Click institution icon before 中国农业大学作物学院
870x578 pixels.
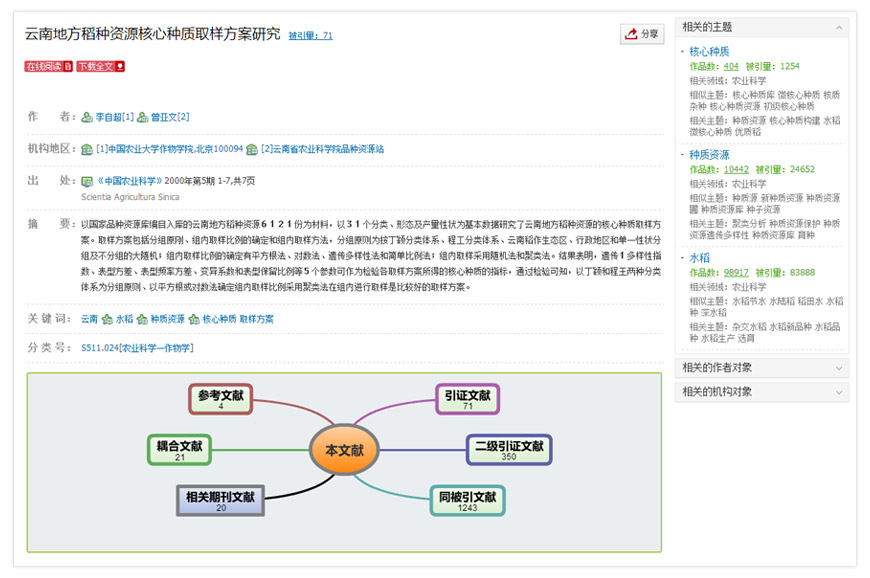(x=87, y=149)
